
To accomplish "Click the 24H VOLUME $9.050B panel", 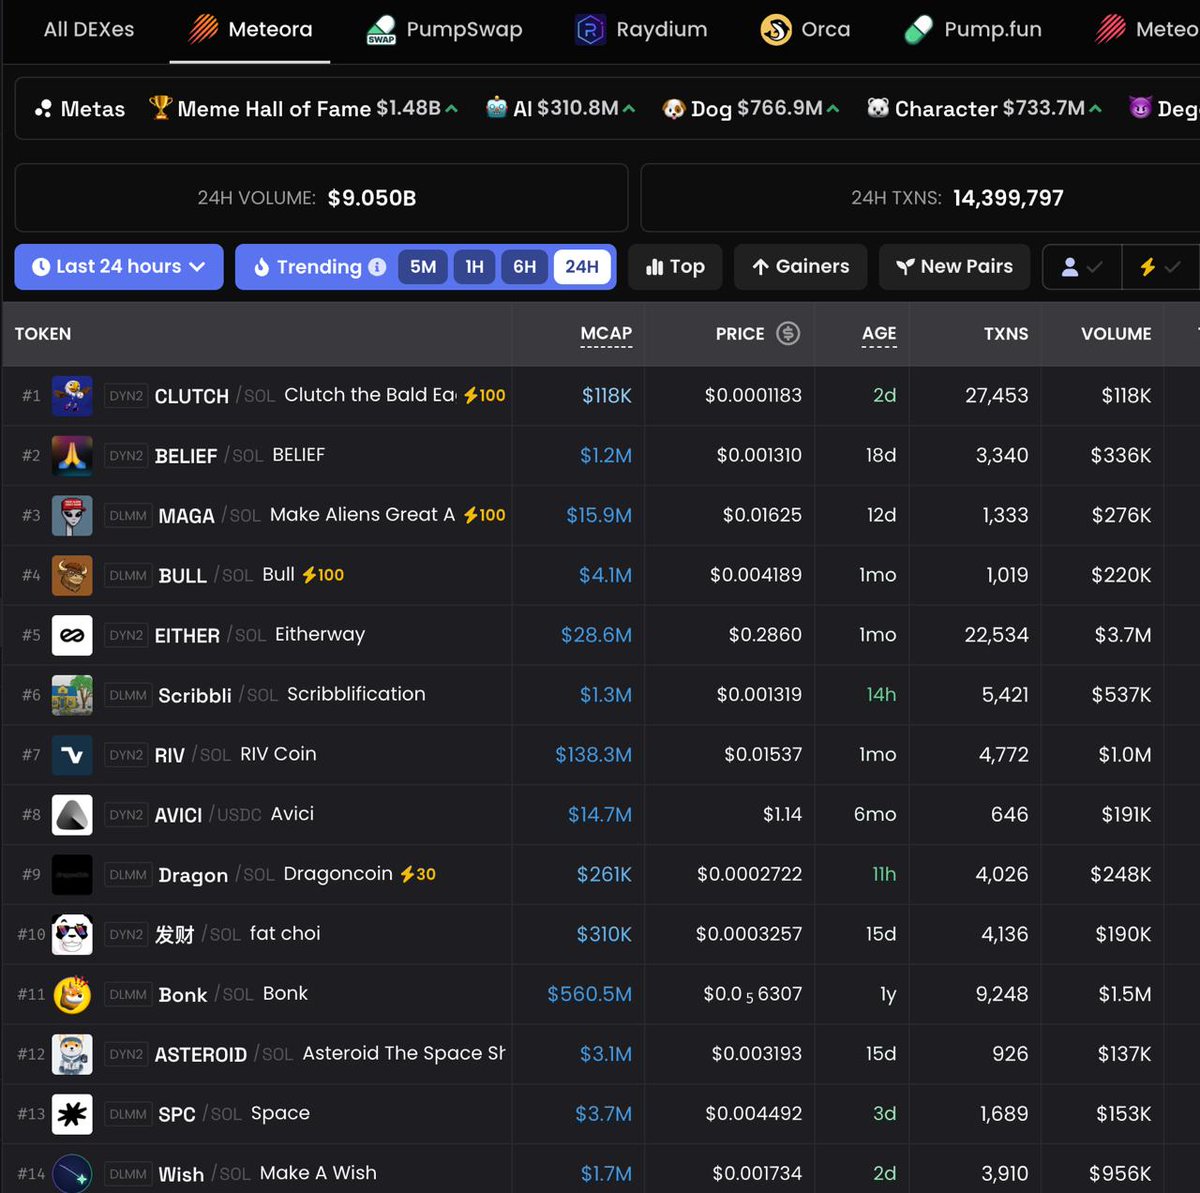I will tap(321, 198).
